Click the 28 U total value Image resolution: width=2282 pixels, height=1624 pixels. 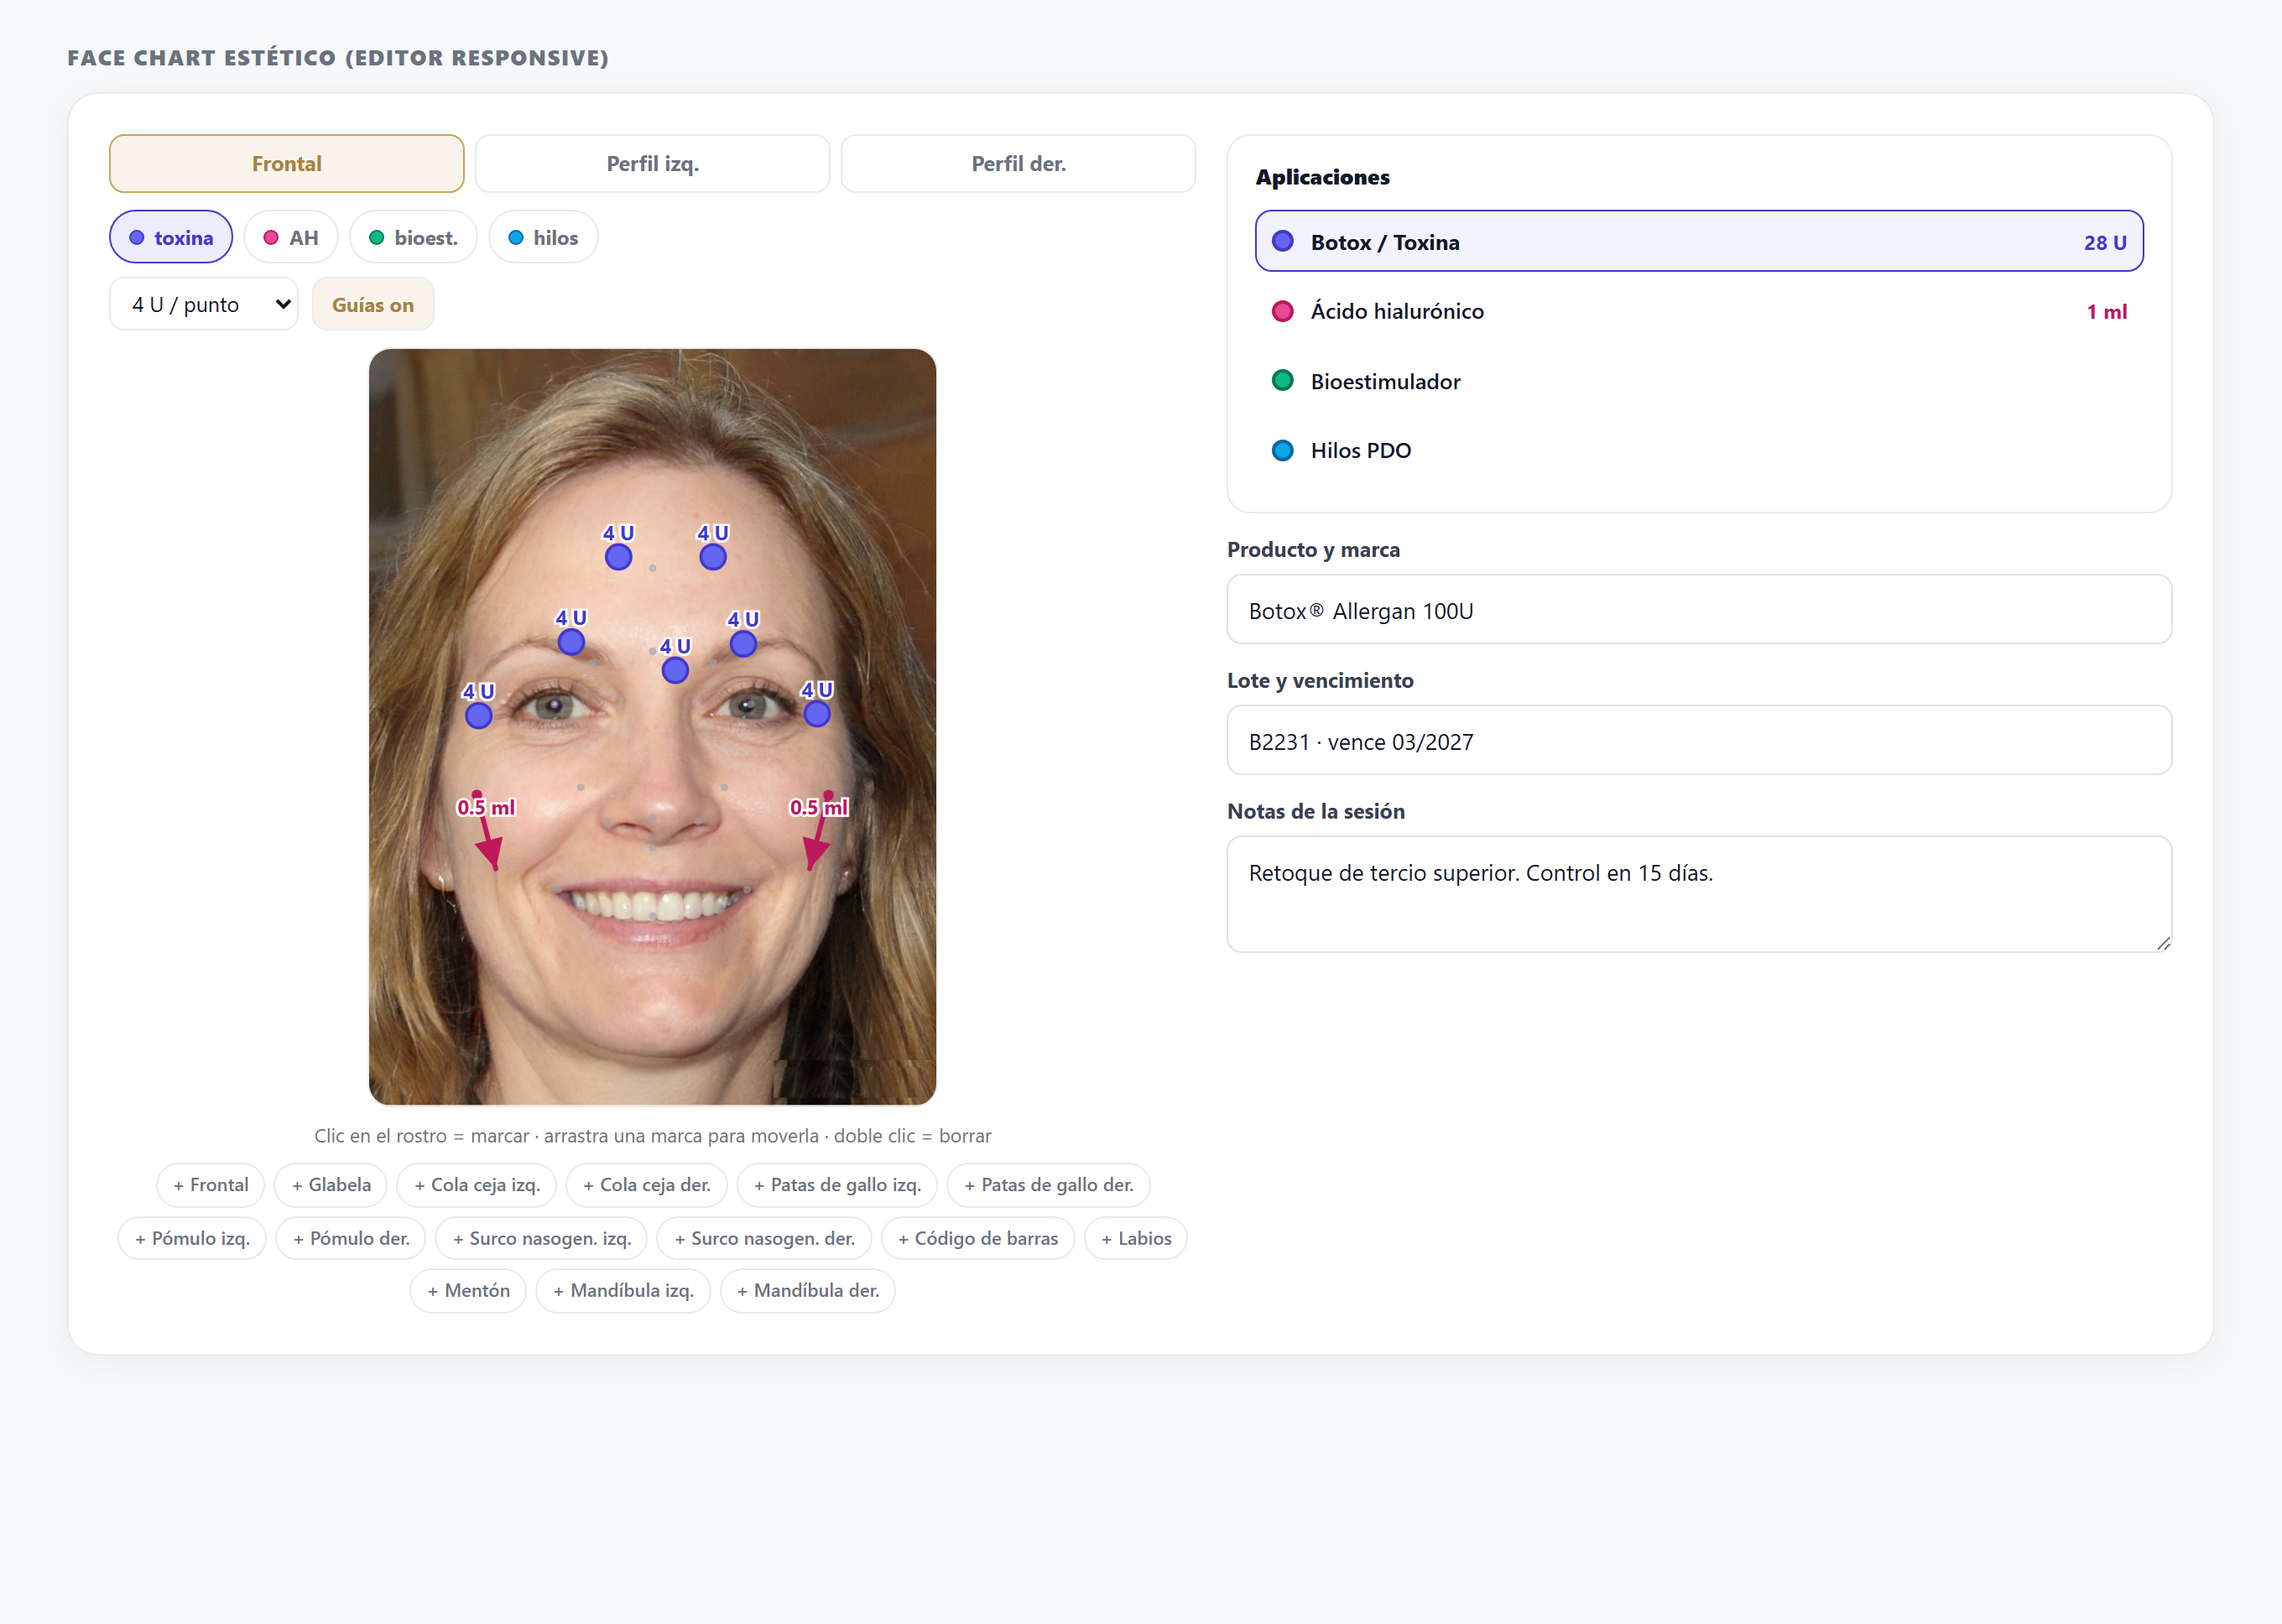point(2105,242)
